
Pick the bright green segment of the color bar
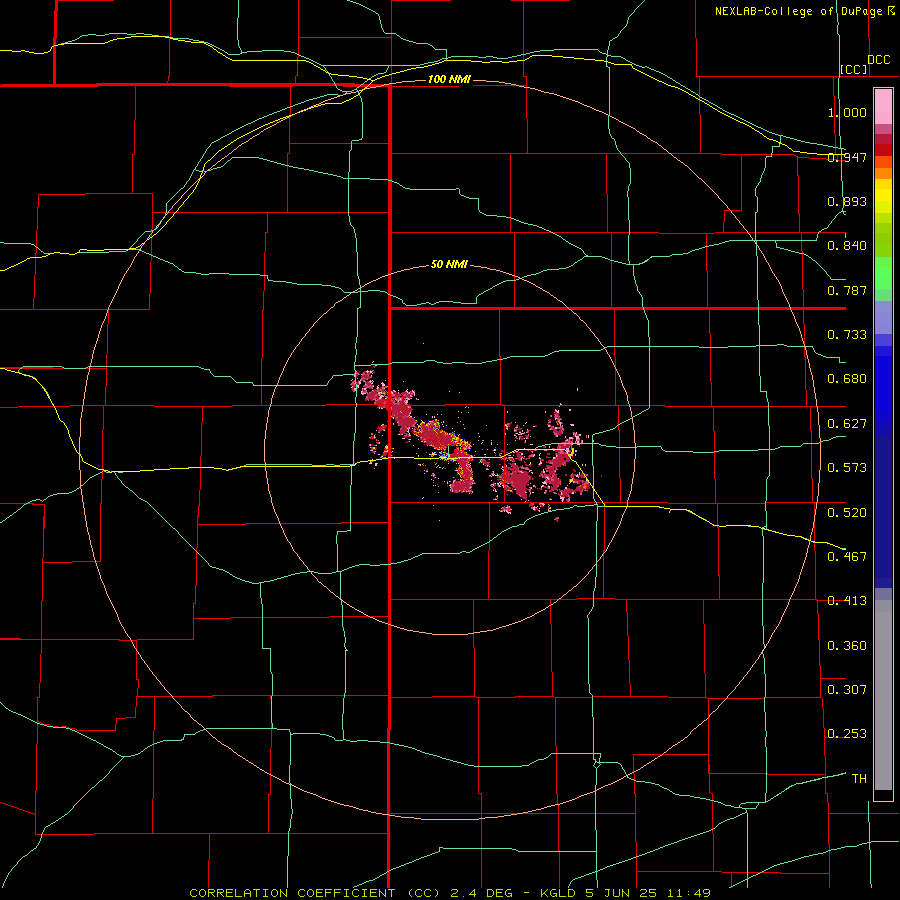coord(883,273)
